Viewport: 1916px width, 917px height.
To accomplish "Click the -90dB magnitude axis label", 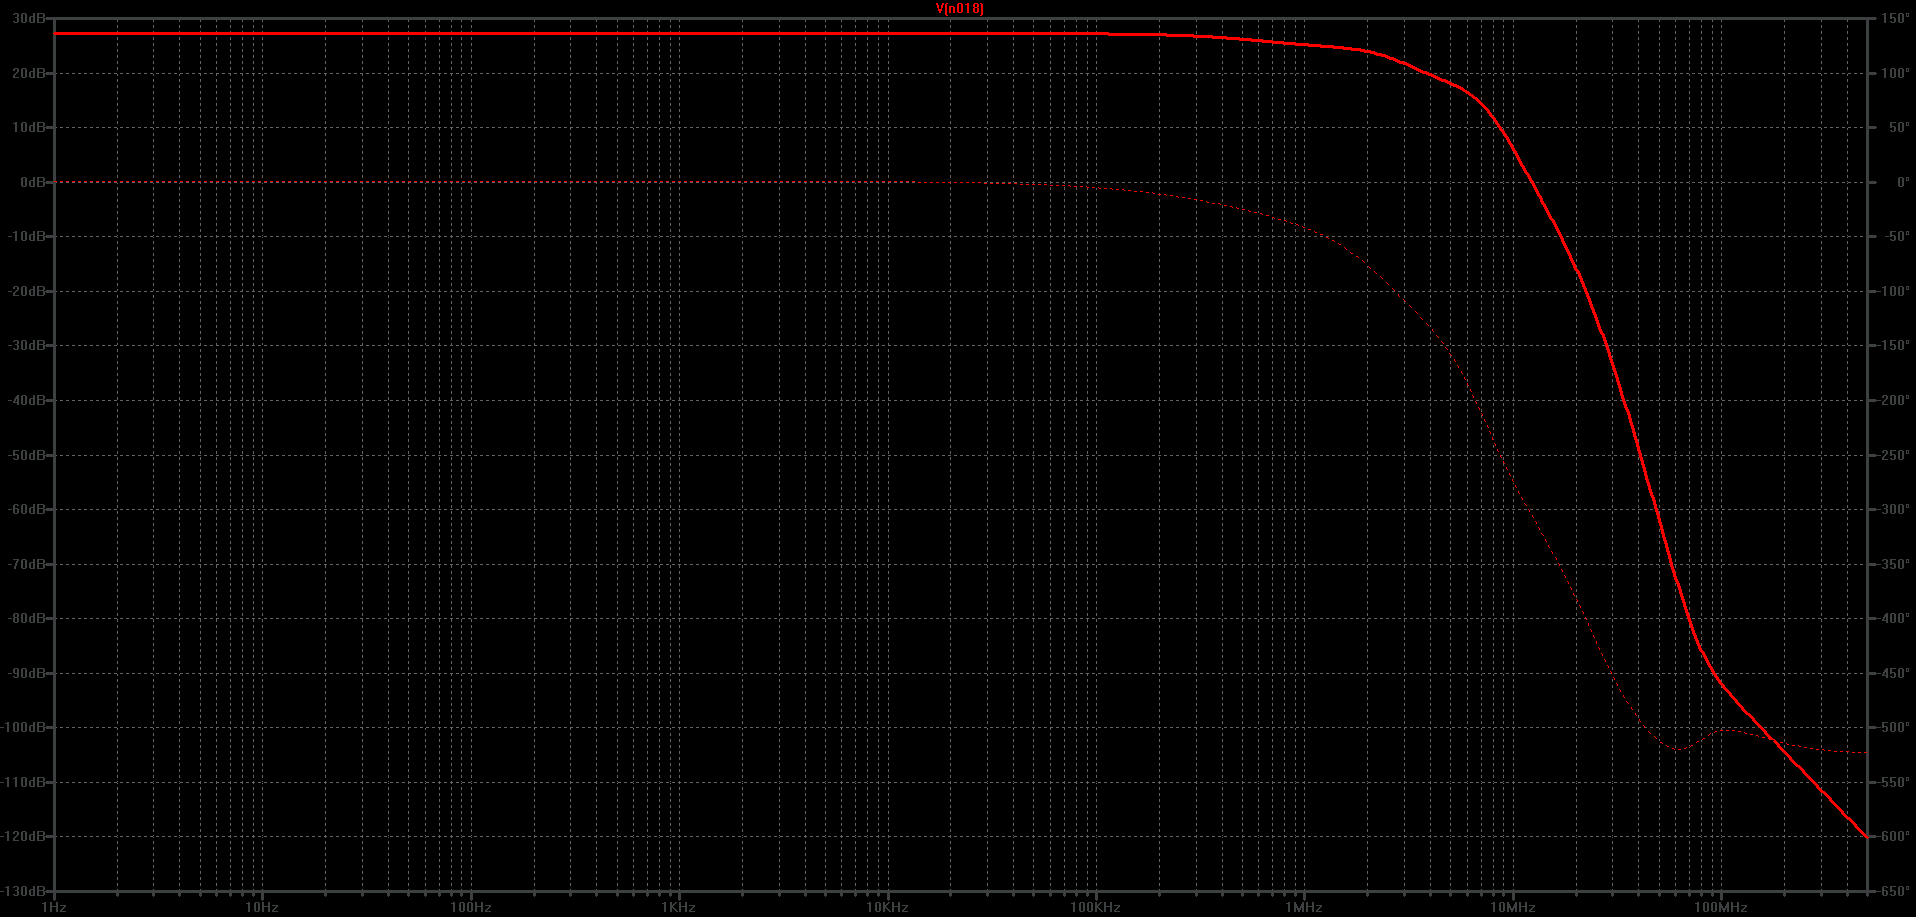I will 27,673.
